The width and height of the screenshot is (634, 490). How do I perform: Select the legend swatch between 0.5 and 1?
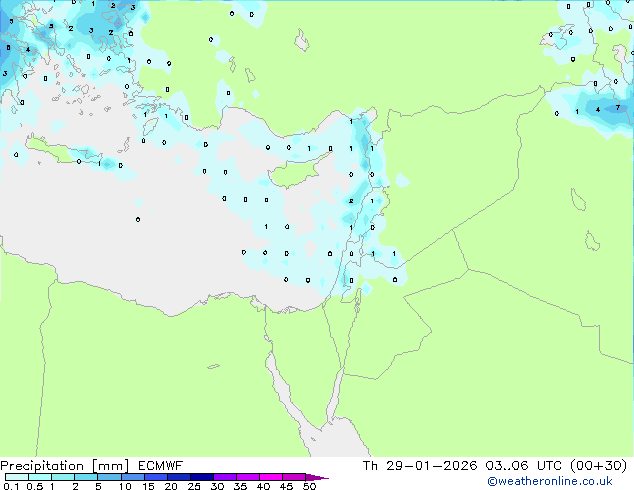pyautogui.click(x=40, y=477)
